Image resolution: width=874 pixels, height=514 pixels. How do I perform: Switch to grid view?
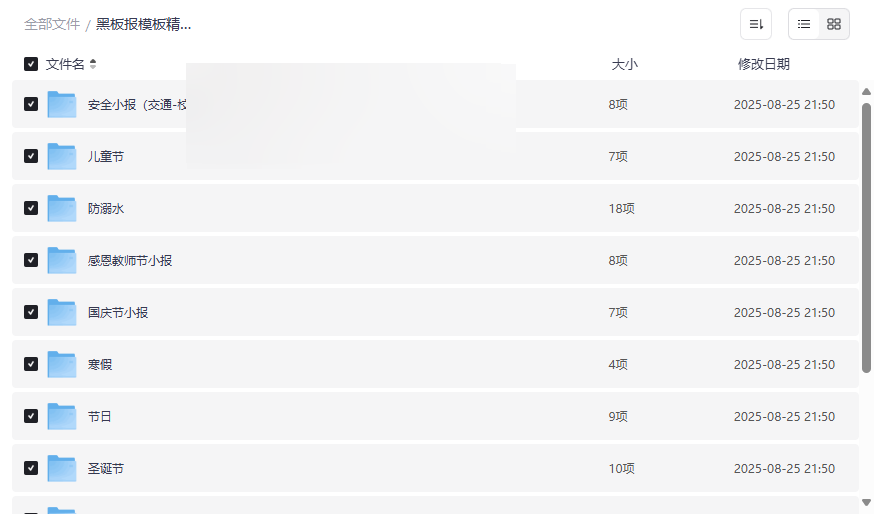pyautogui.click(x=834, y=24)
